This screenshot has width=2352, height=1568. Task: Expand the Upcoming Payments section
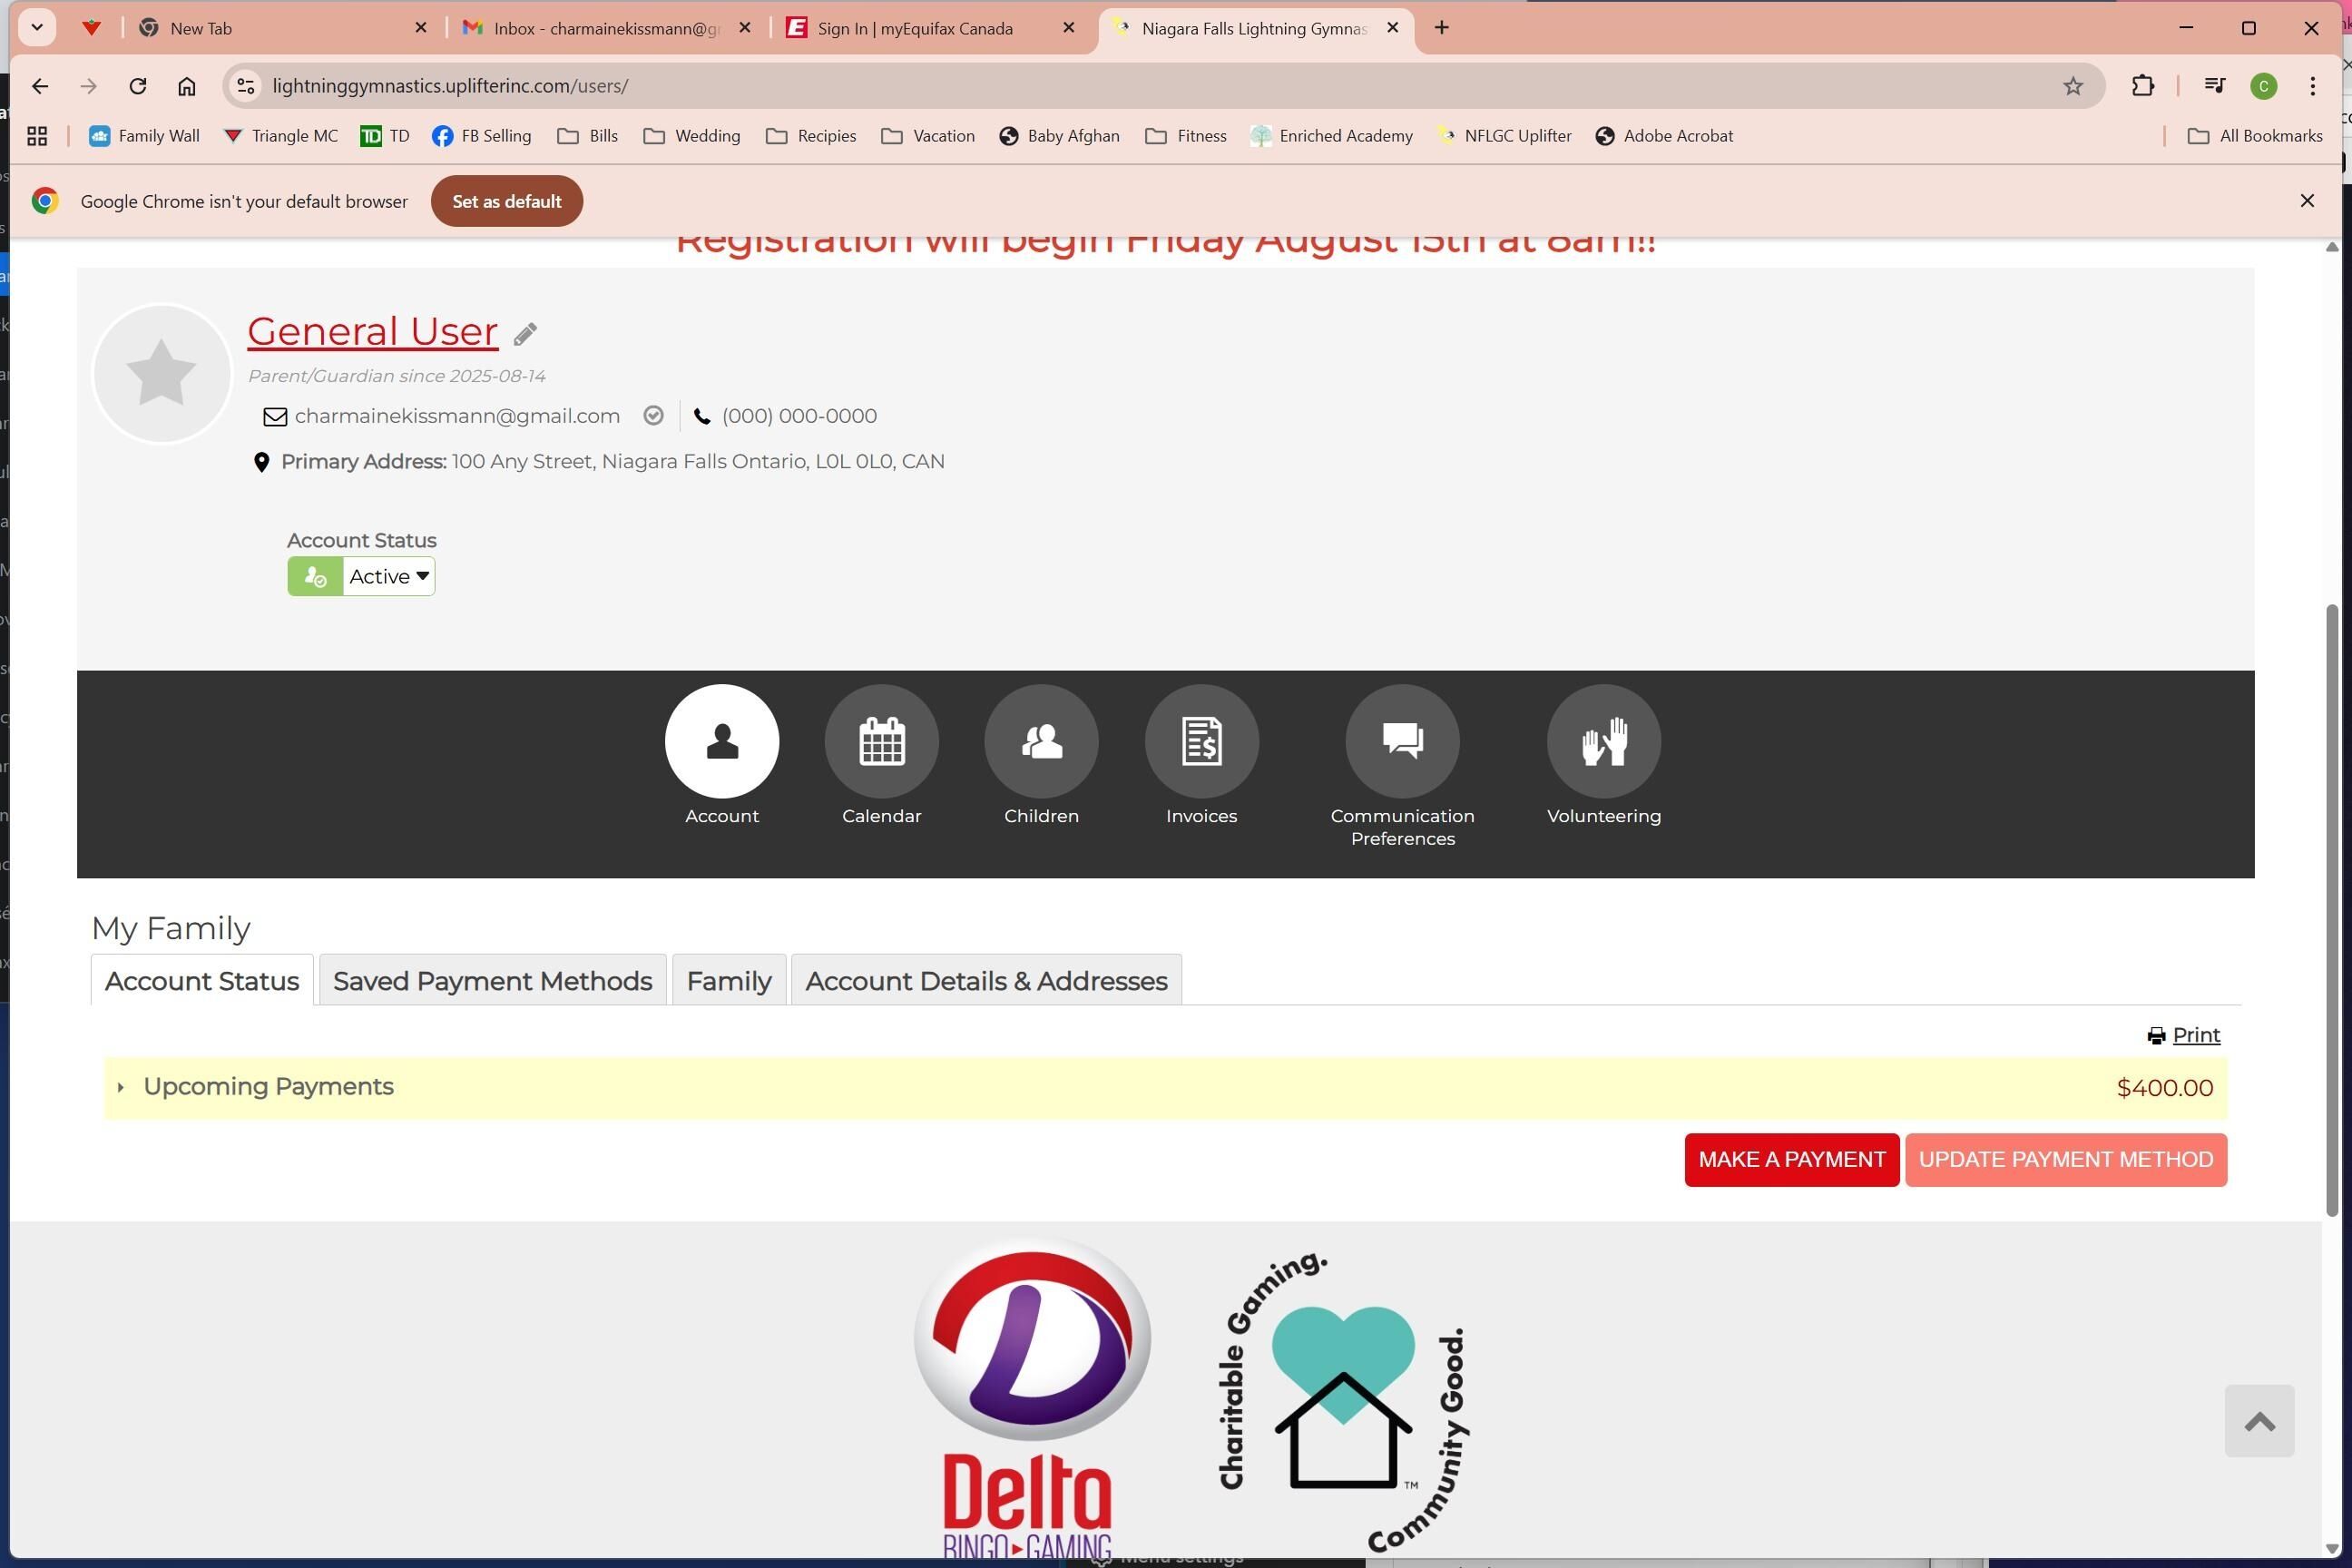(268, 1087)
